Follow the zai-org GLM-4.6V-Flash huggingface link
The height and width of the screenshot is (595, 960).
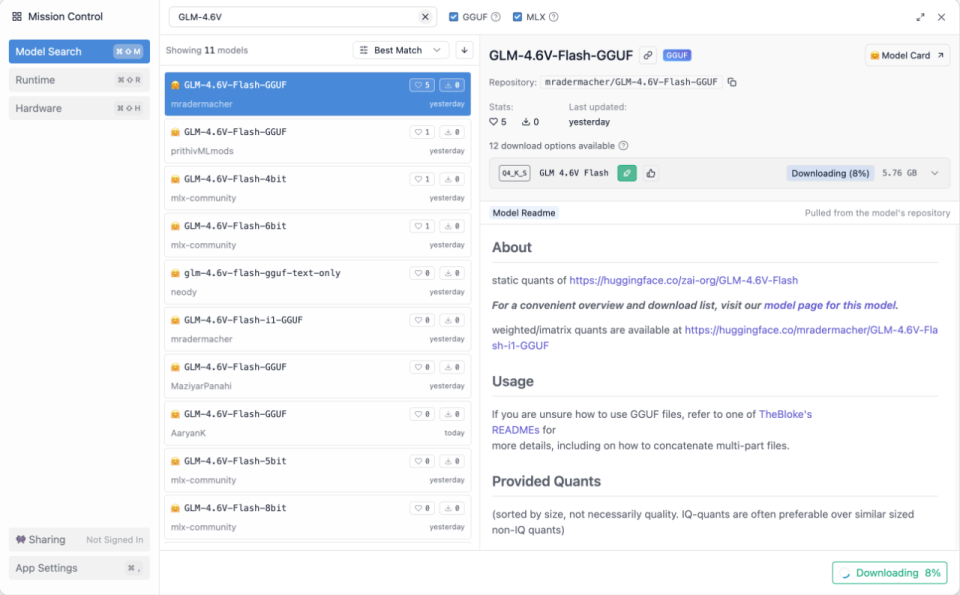[x=683, y=280]
